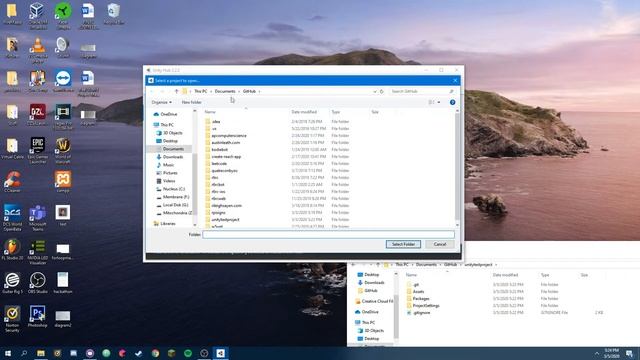
Task: Sort by Date modified column in dialog
Action: 304,112
